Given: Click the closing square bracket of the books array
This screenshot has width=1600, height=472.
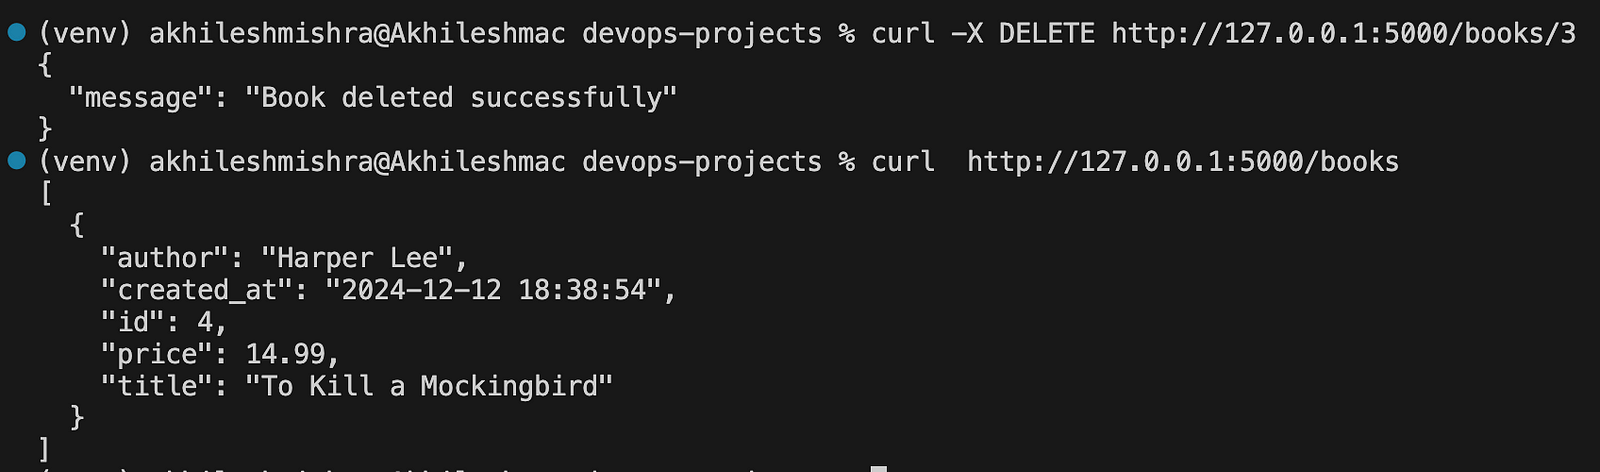Looking at the screenshot, I should click(x=45, y=448).
